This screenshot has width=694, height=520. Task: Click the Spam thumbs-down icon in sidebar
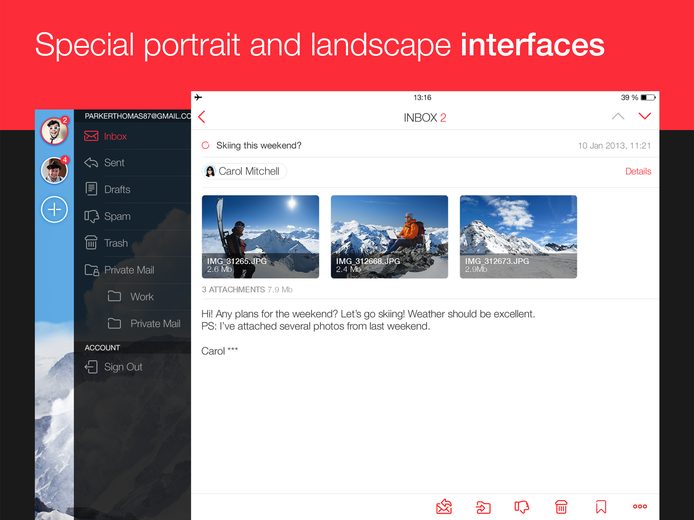92,216
